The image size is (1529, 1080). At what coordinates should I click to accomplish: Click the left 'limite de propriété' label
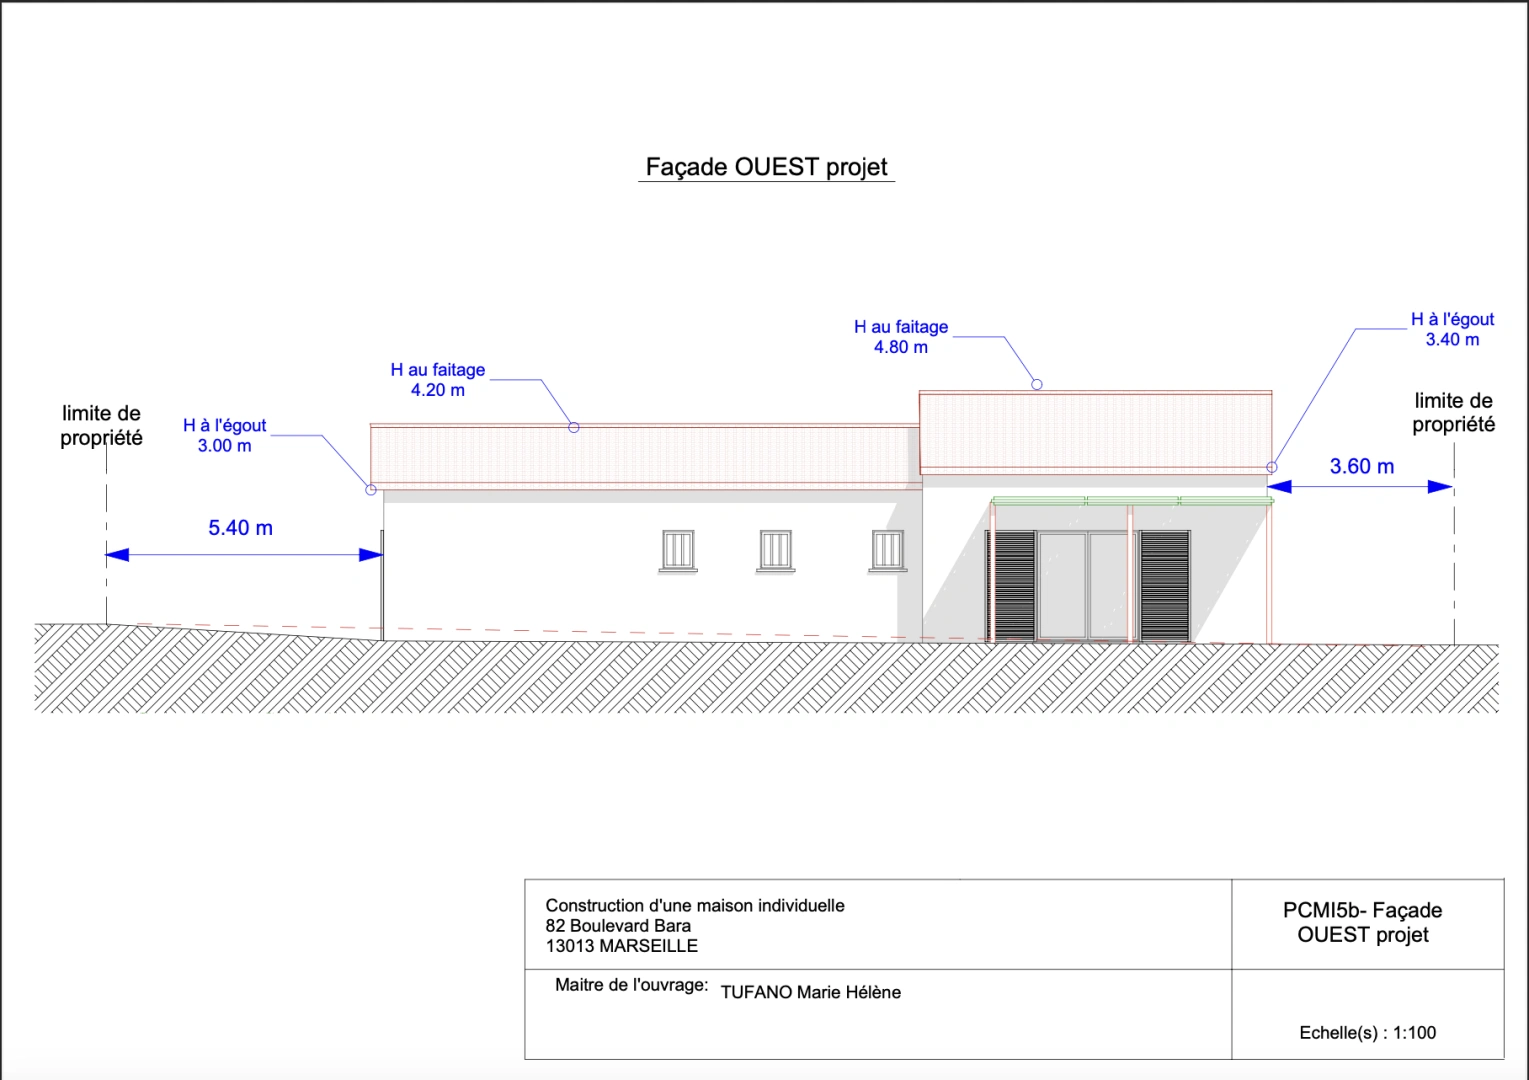pos(101,425)
